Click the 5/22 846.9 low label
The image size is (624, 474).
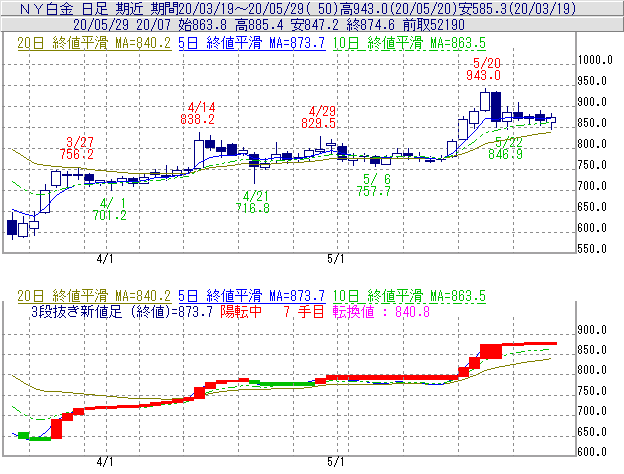(505, 148)
